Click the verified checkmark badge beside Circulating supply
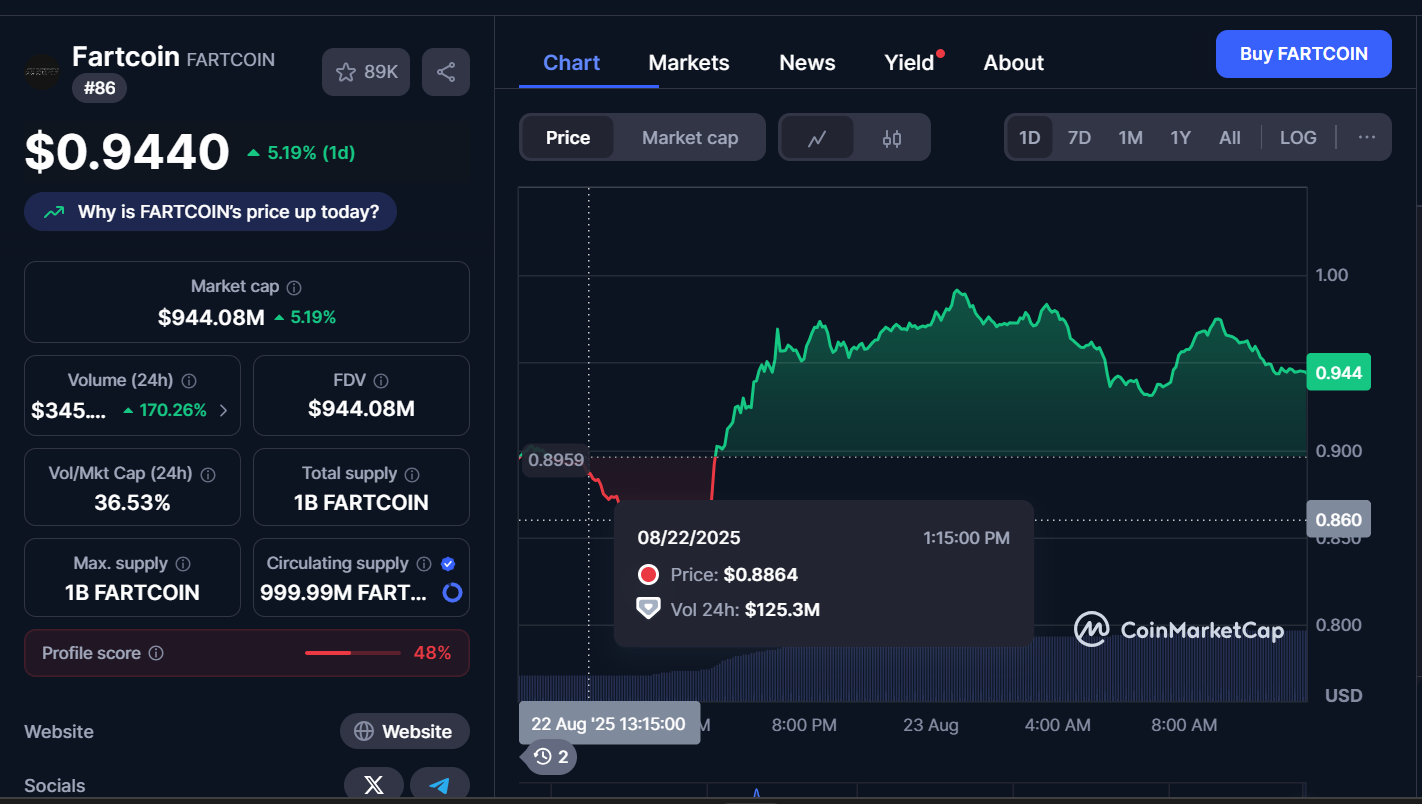1422x804 pixels. coord(448,564)
